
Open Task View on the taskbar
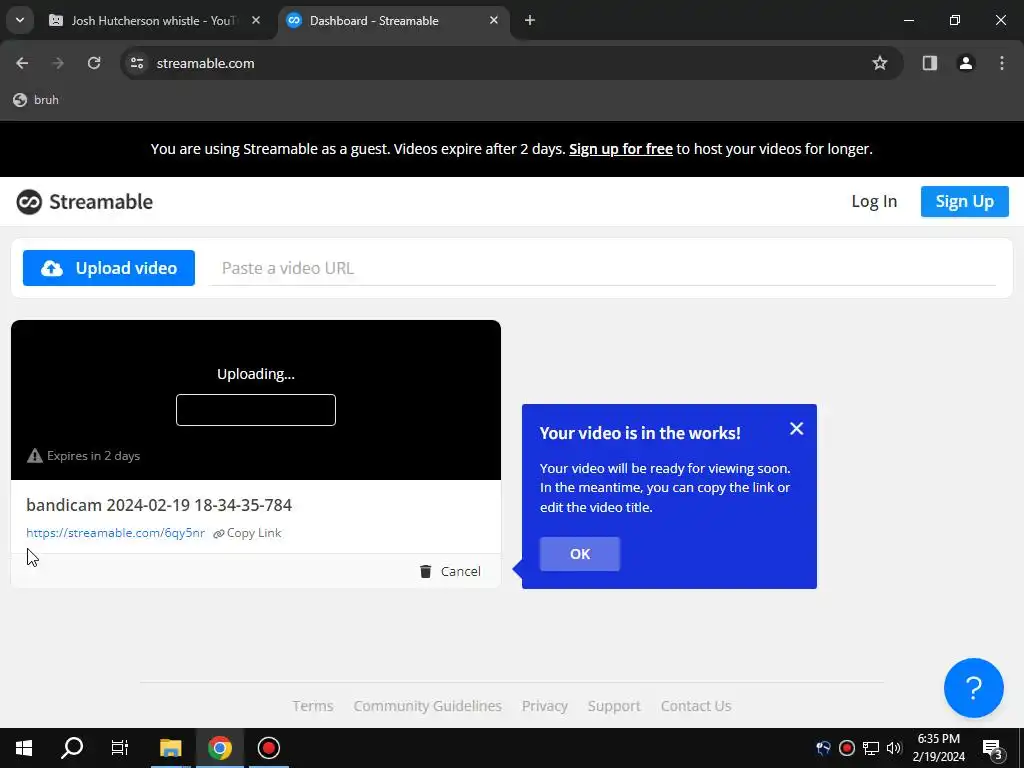pyautogui.click(x=120, y=748)
